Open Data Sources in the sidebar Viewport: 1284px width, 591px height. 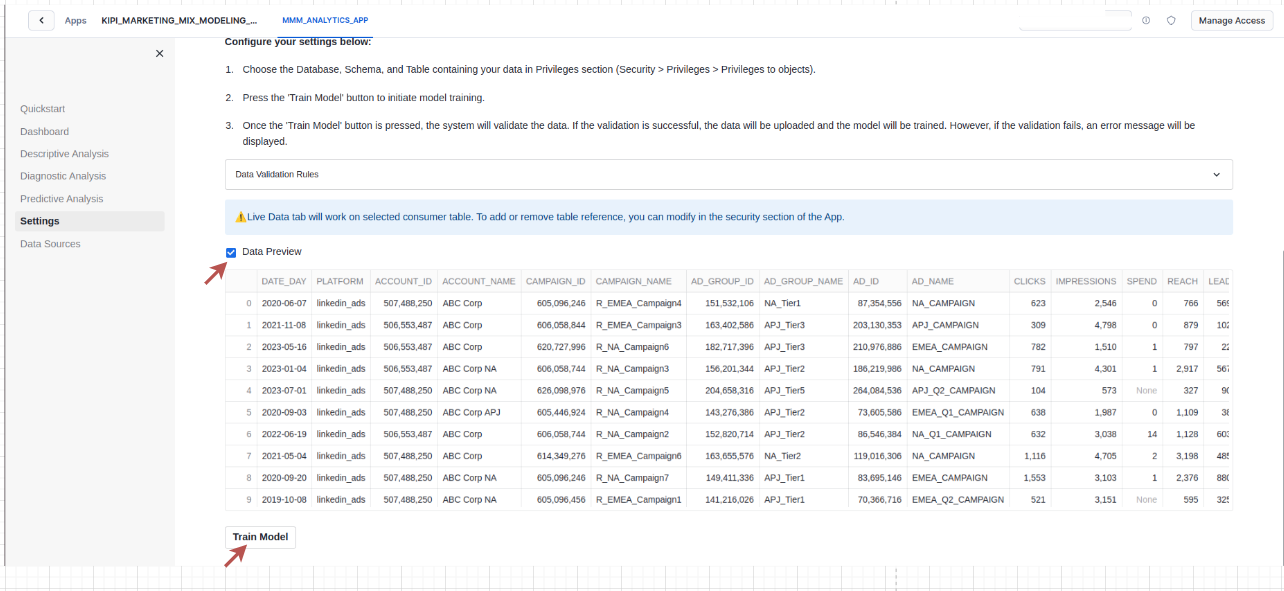[50, 244]
